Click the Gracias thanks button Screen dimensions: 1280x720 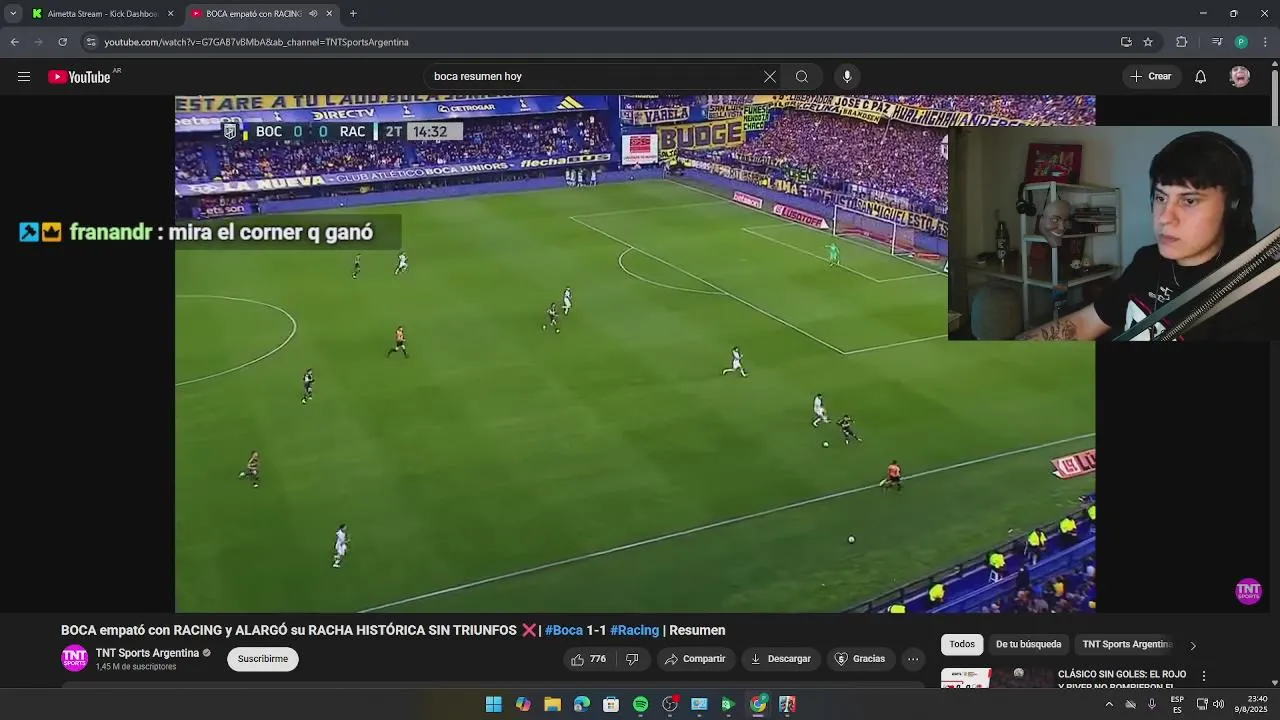coord(860,659)
